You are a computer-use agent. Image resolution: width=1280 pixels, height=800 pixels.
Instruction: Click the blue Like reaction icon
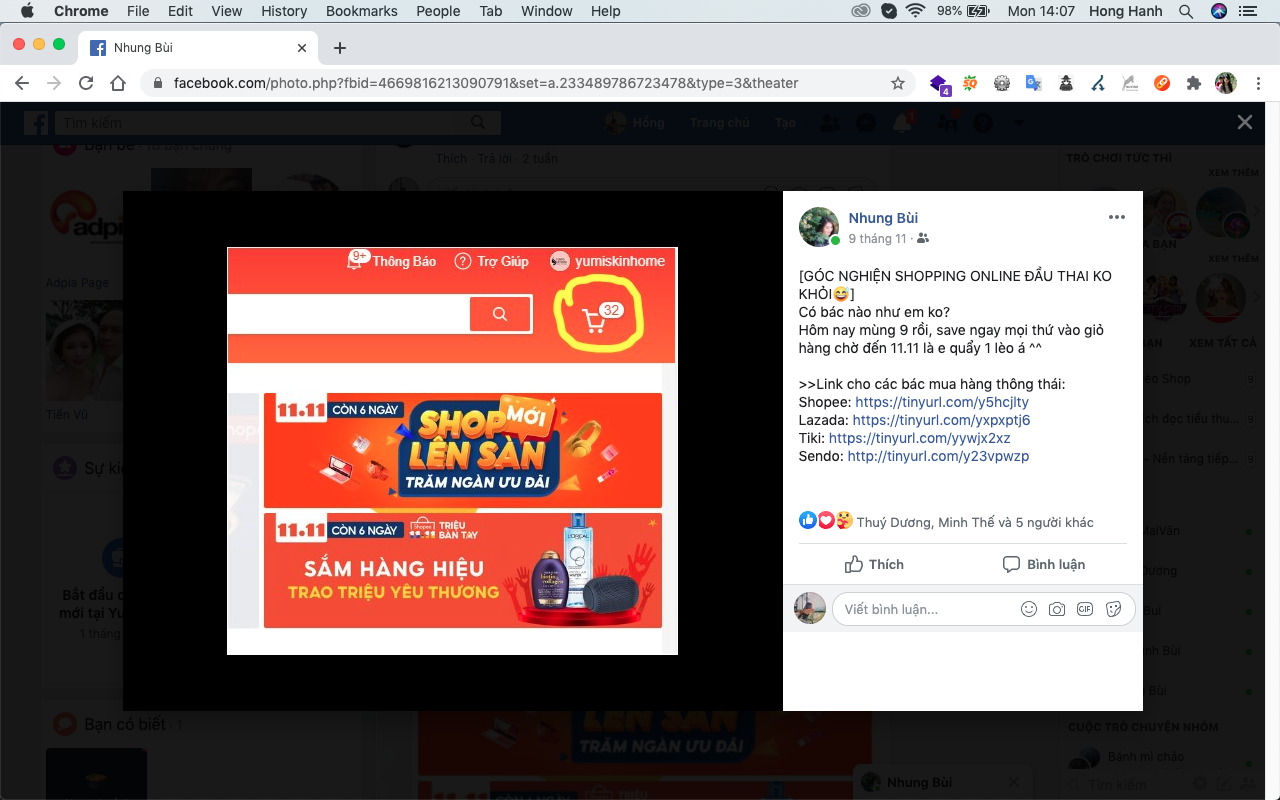(x=808, y=520)
